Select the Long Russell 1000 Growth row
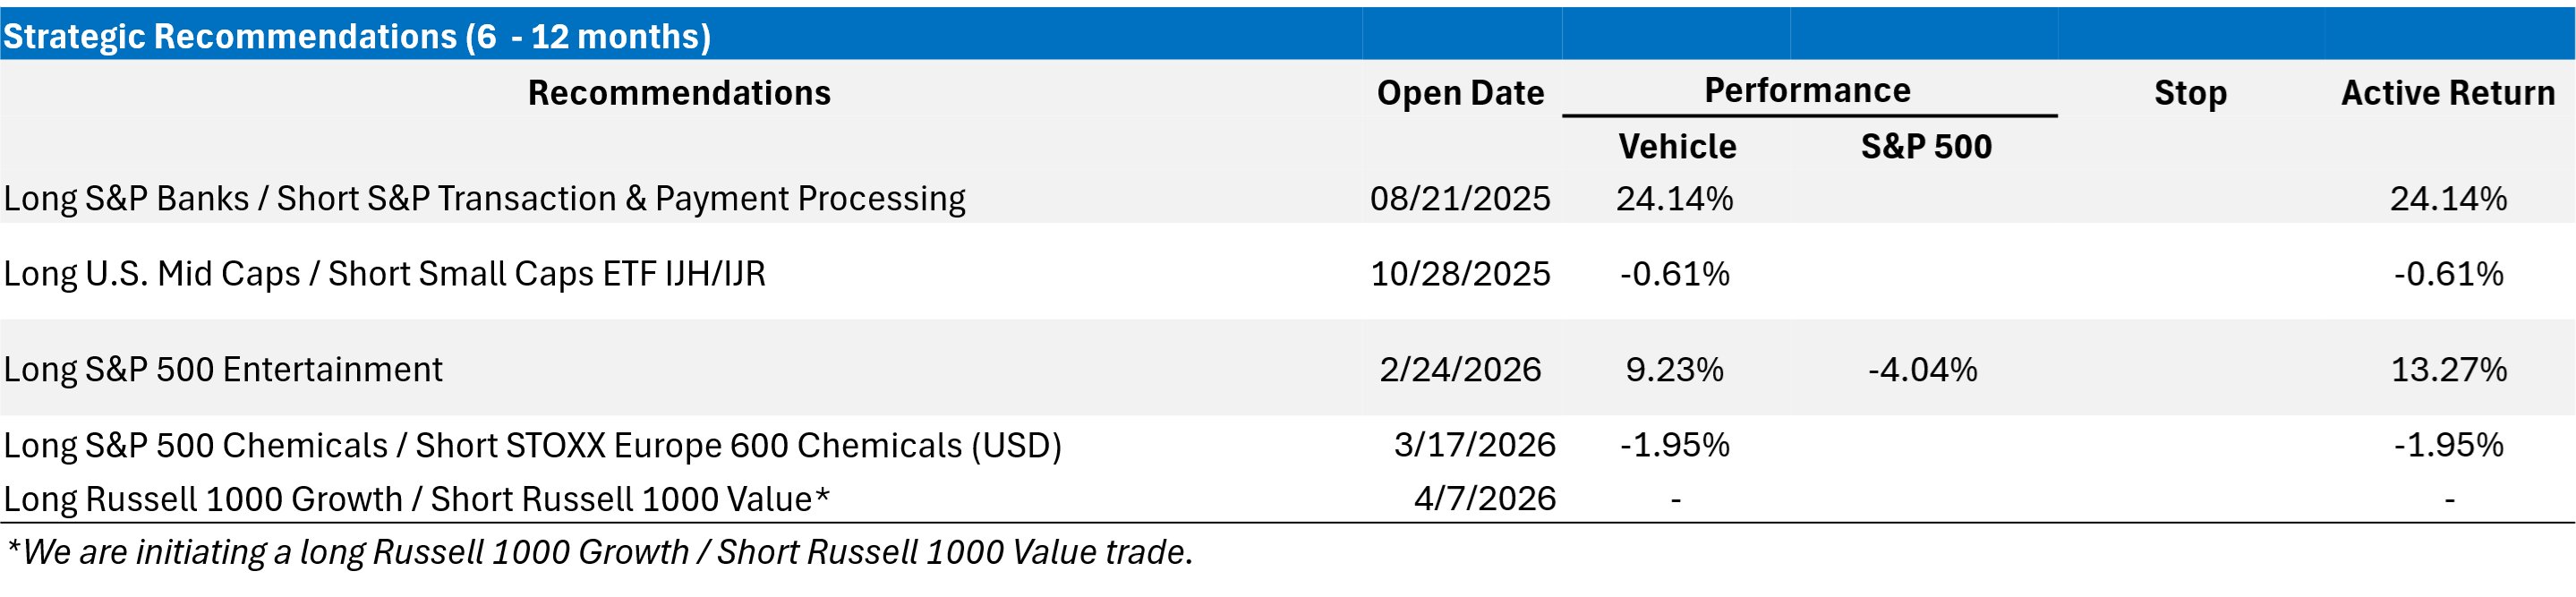 [417, 499]
